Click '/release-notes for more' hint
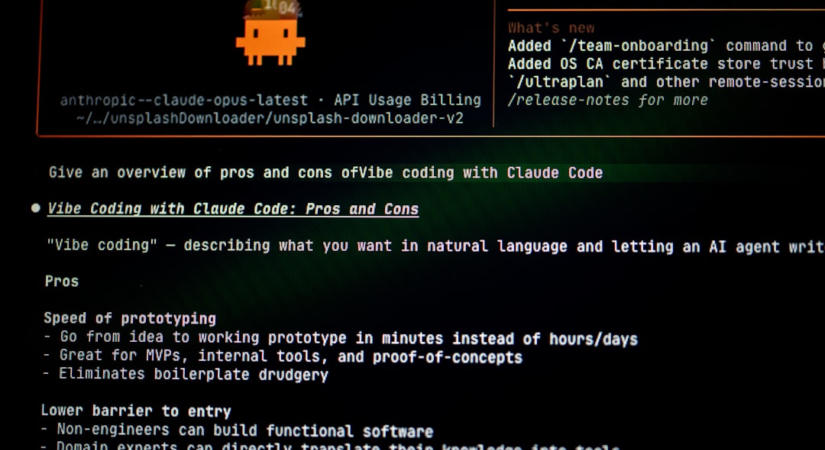Image resolution: width=825 pixels, height=450 pixels. [608, 100]
